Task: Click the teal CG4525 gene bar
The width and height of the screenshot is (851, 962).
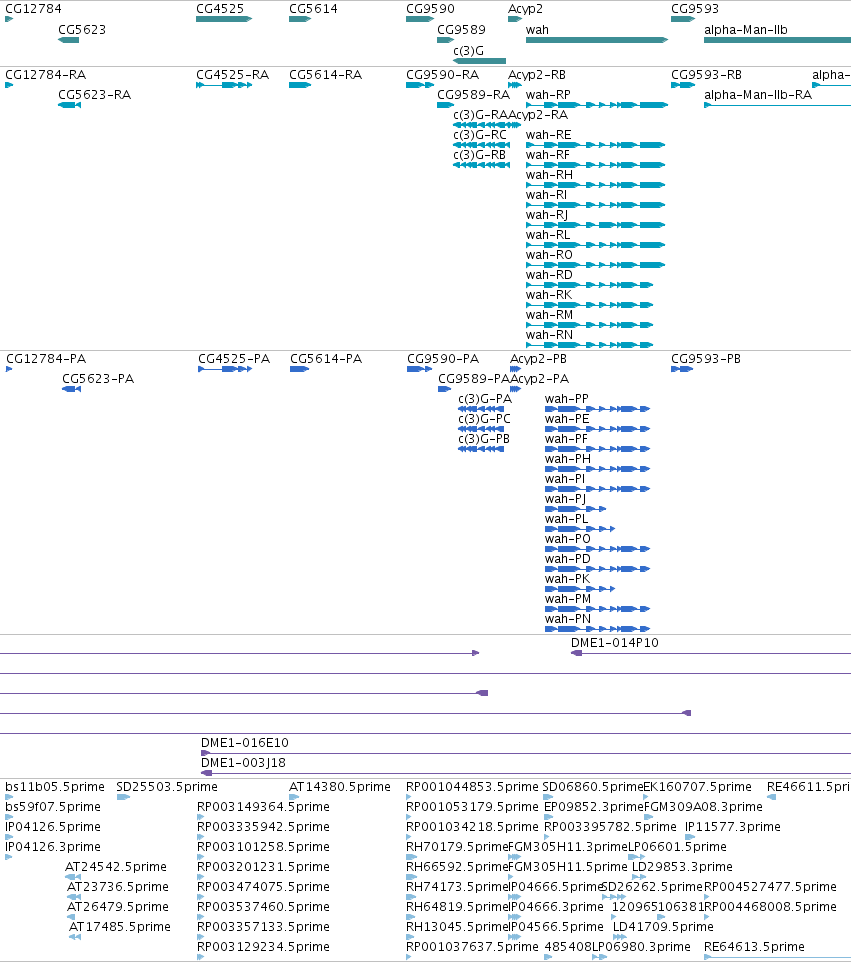Action: pos(224,19)
